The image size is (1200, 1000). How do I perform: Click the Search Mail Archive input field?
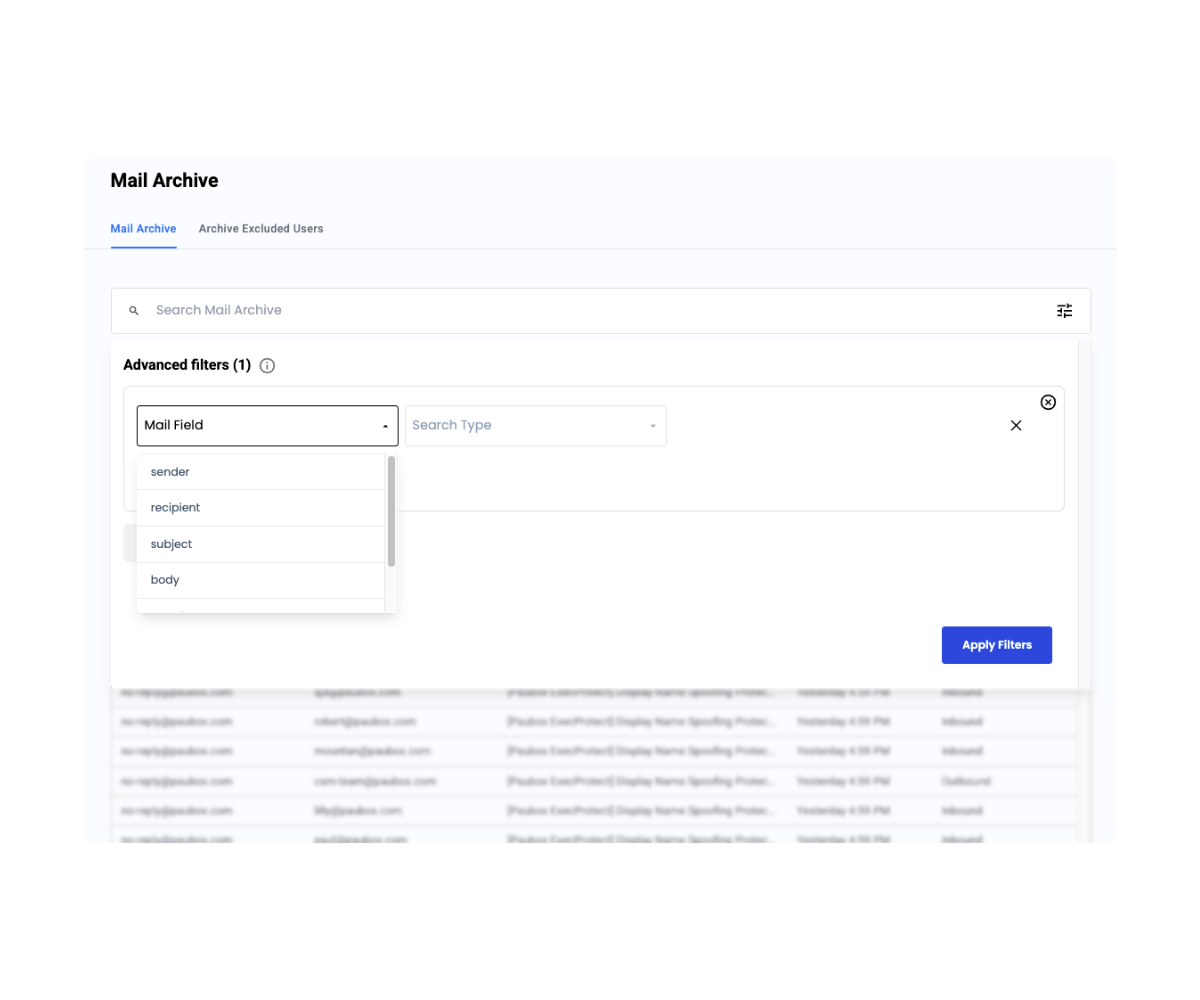(590, 311)
